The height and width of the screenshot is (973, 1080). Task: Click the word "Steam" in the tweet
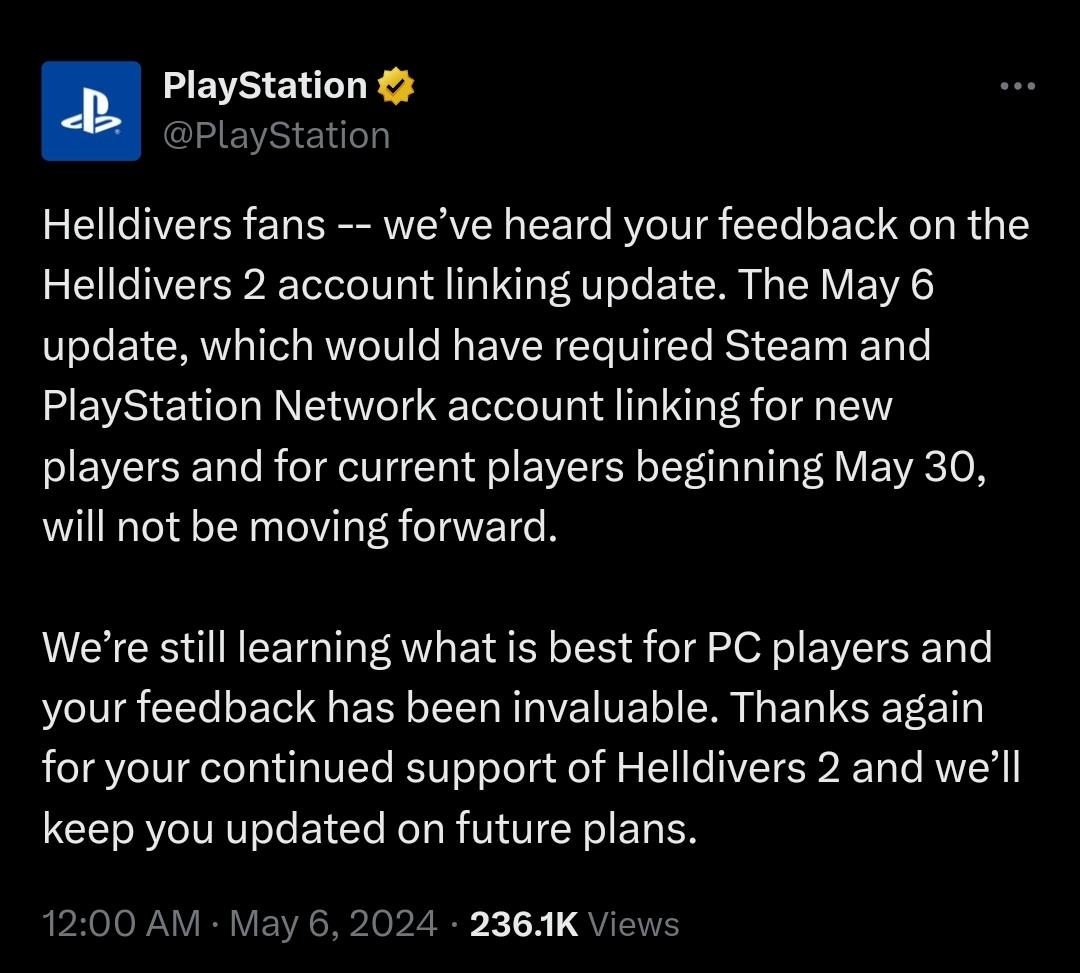coord(785,346)
